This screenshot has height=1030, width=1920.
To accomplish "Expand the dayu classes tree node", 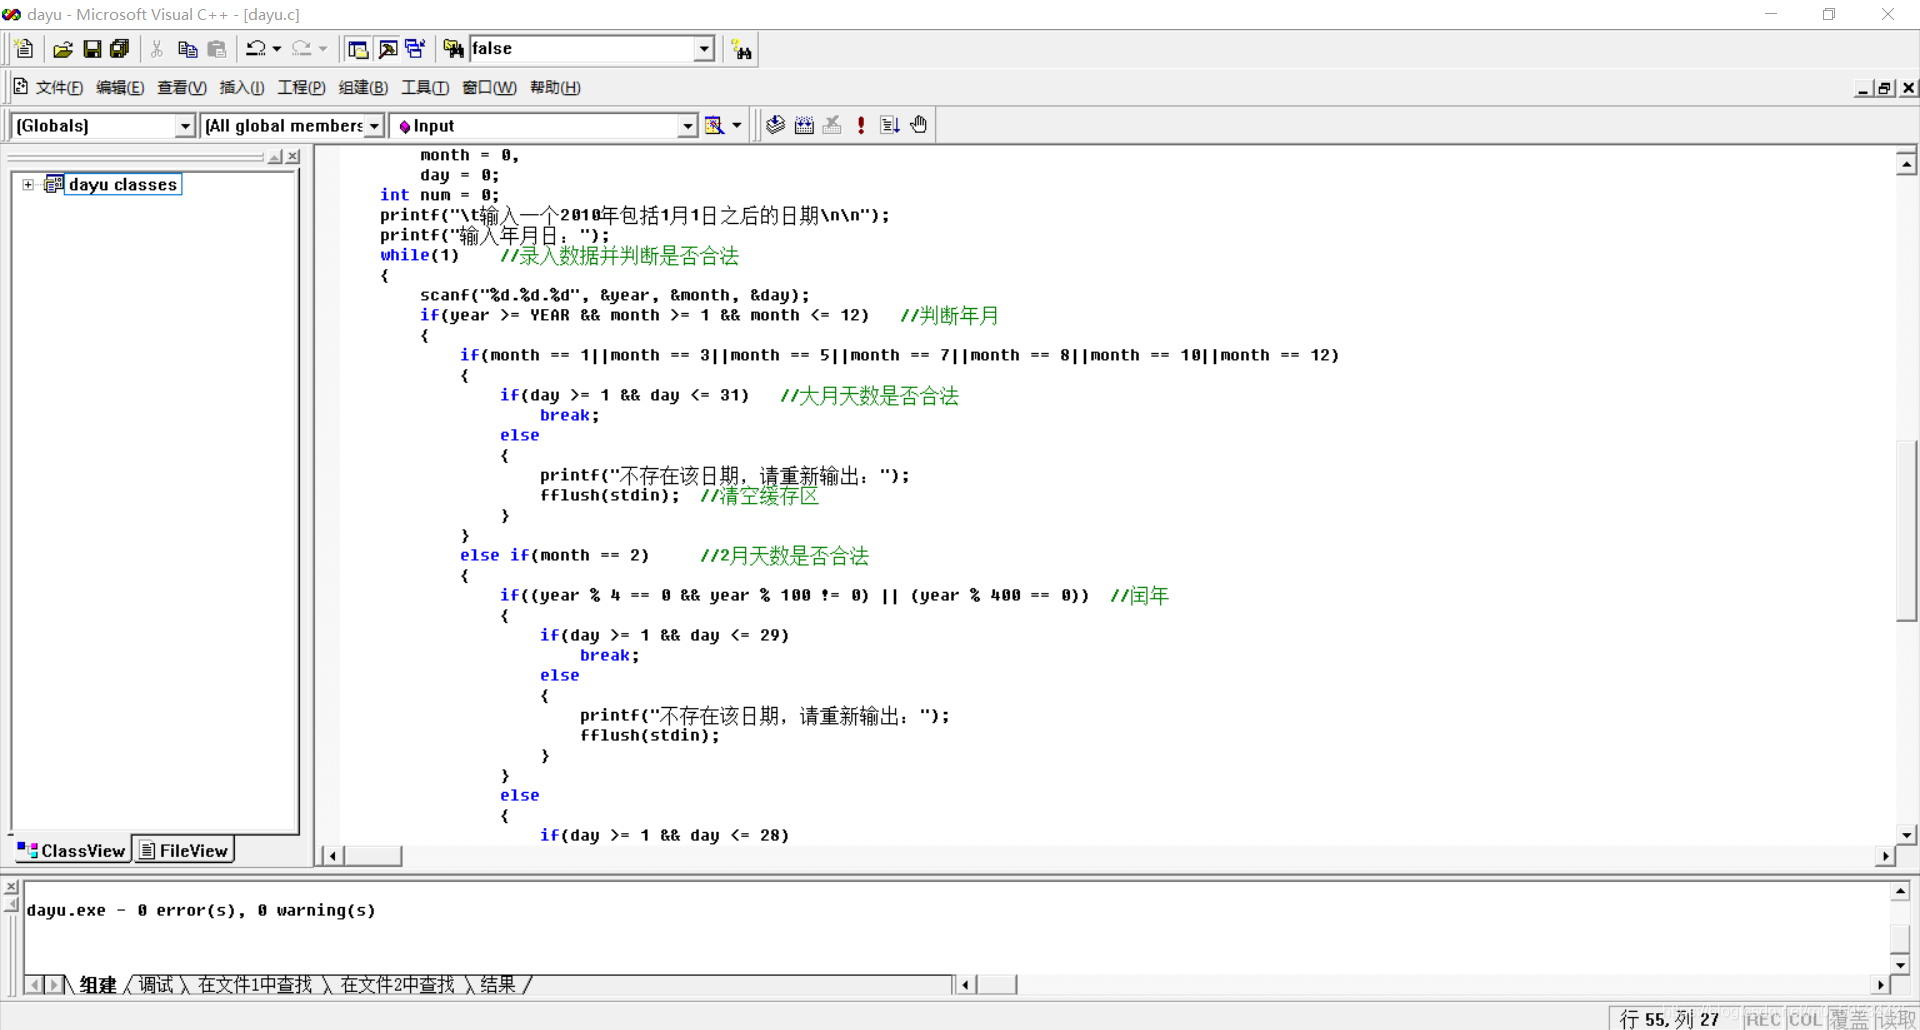I will (28, 185).
